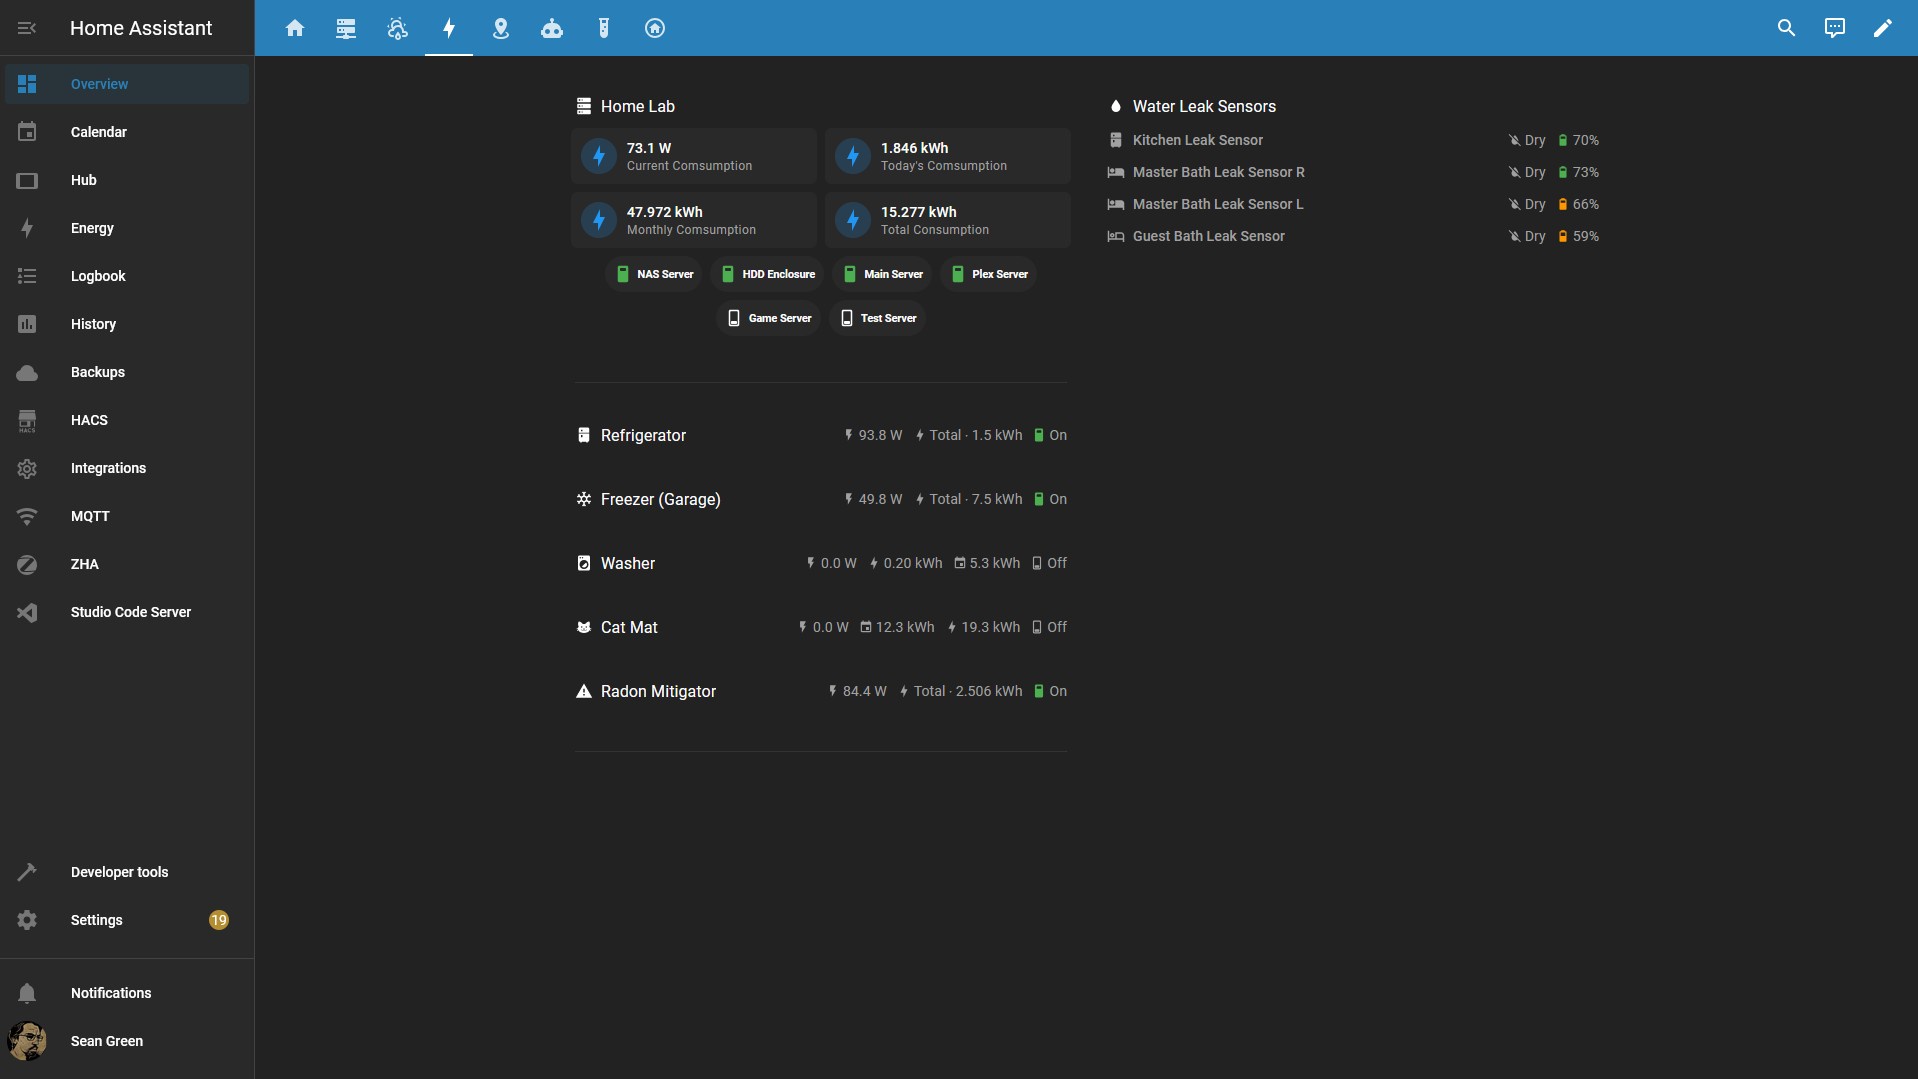Open the Home view tab
The image size is (1918, 1079).
point(294,28)
